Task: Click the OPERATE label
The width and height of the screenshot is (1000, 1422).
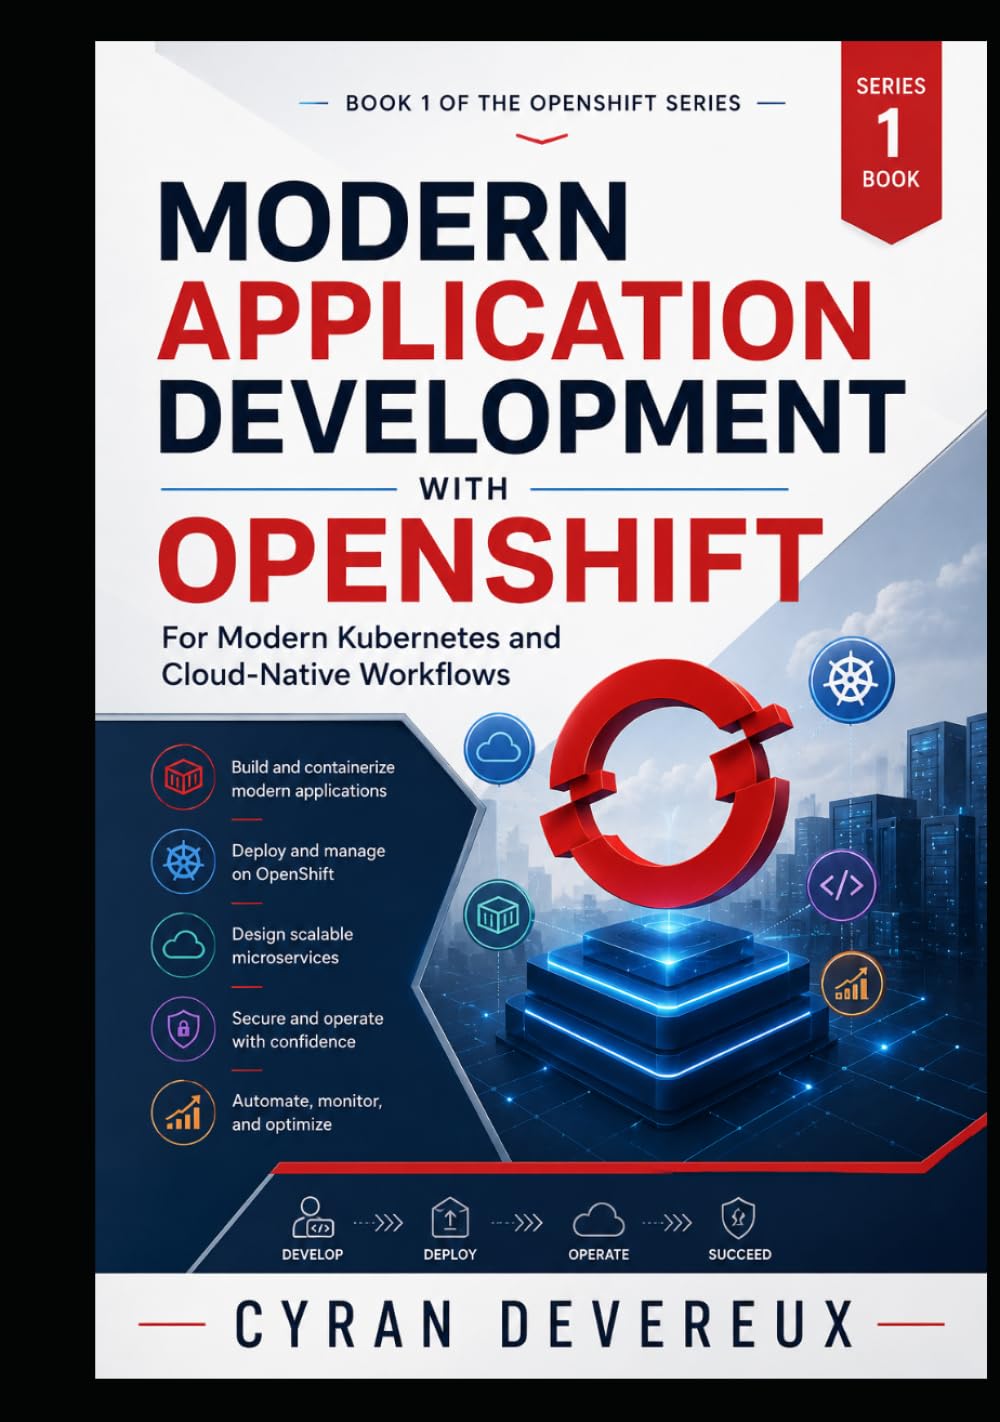Action: pyautogui.click(x=599, y=1255)
